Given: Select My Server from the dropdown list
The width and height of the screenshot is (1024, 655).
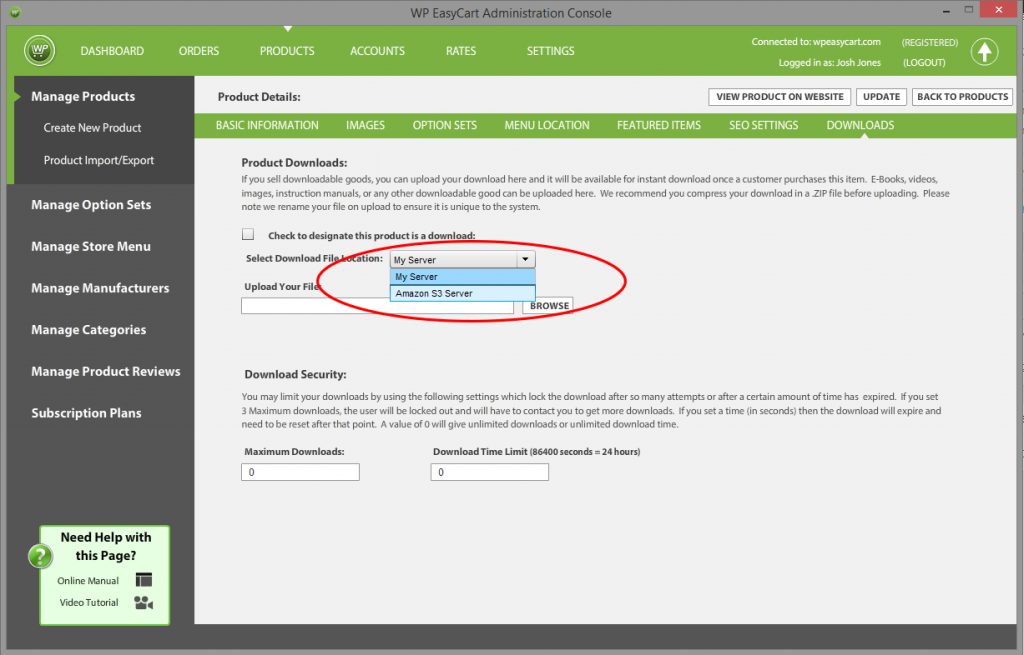Looking at the screenshot, I should click(462, 277).
